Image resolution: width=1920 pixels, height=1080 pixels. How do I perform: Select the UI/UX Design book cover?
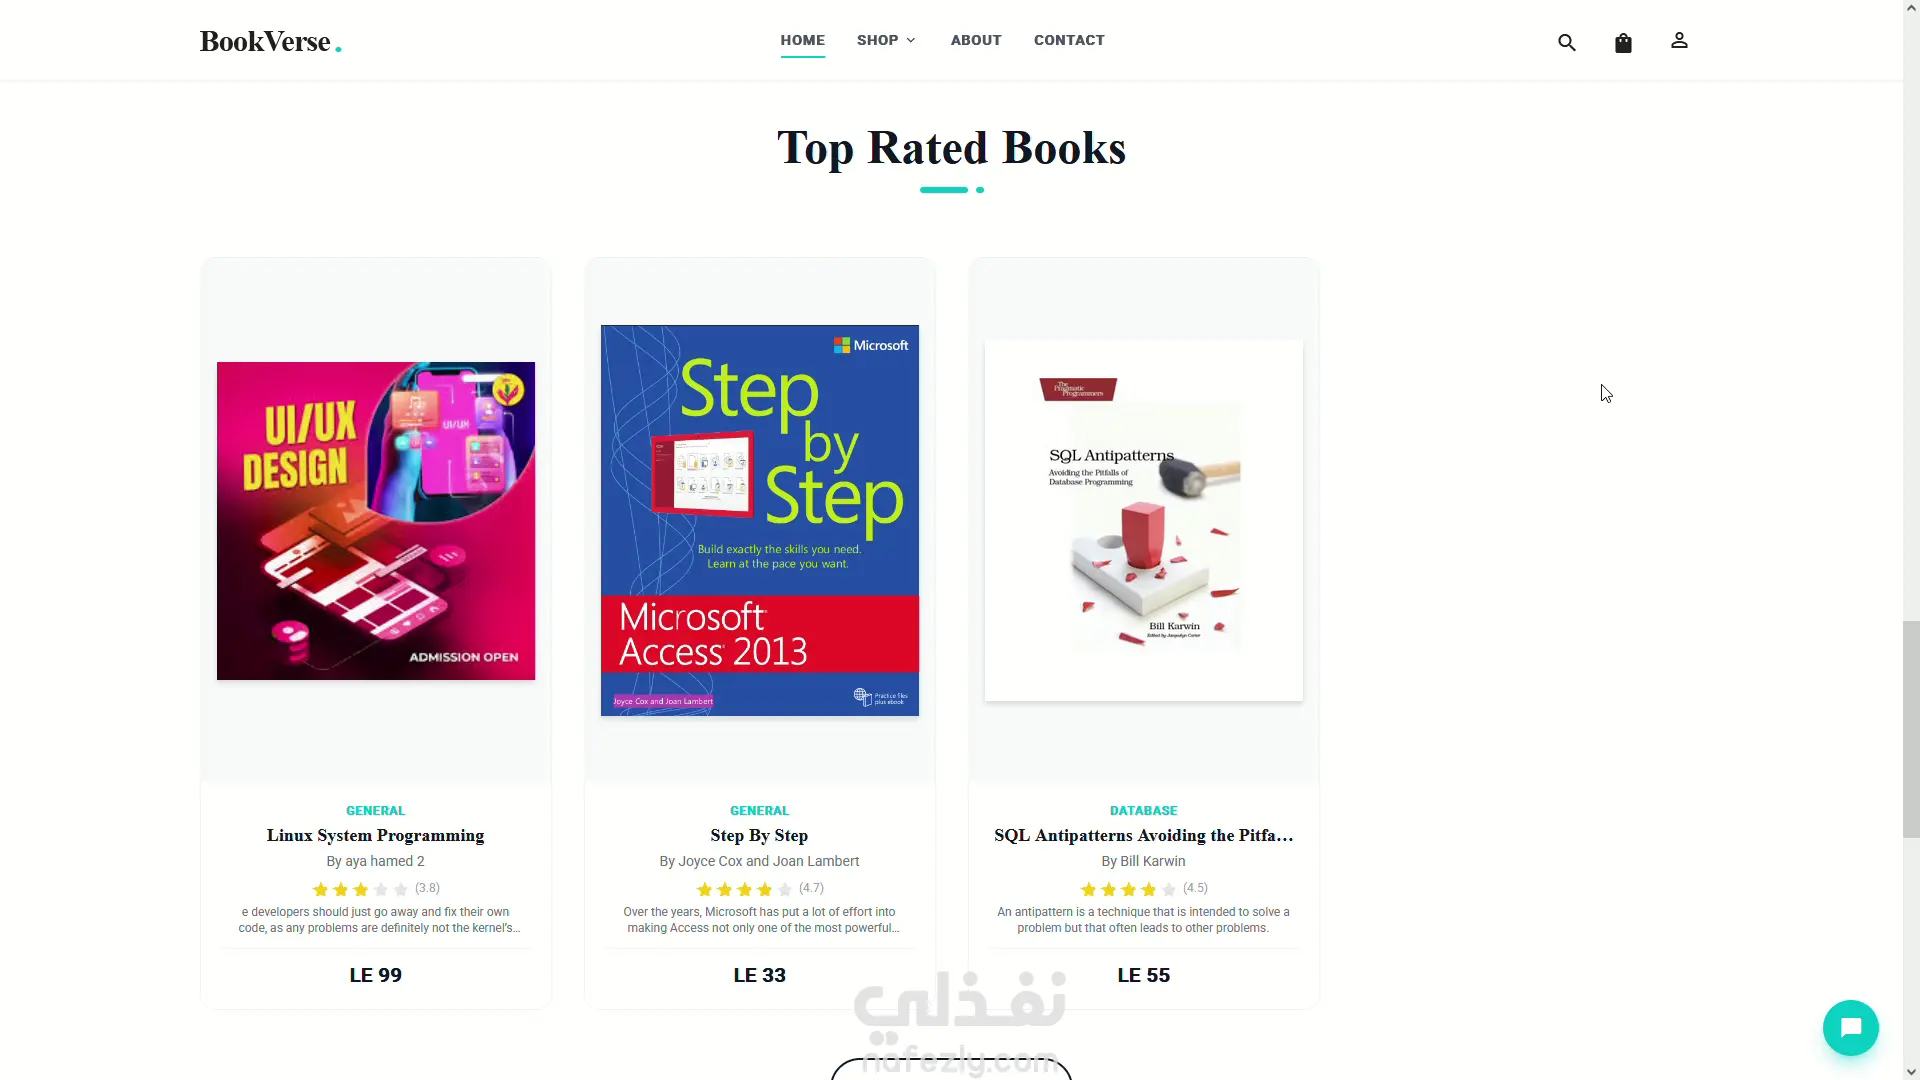[376, 521]
